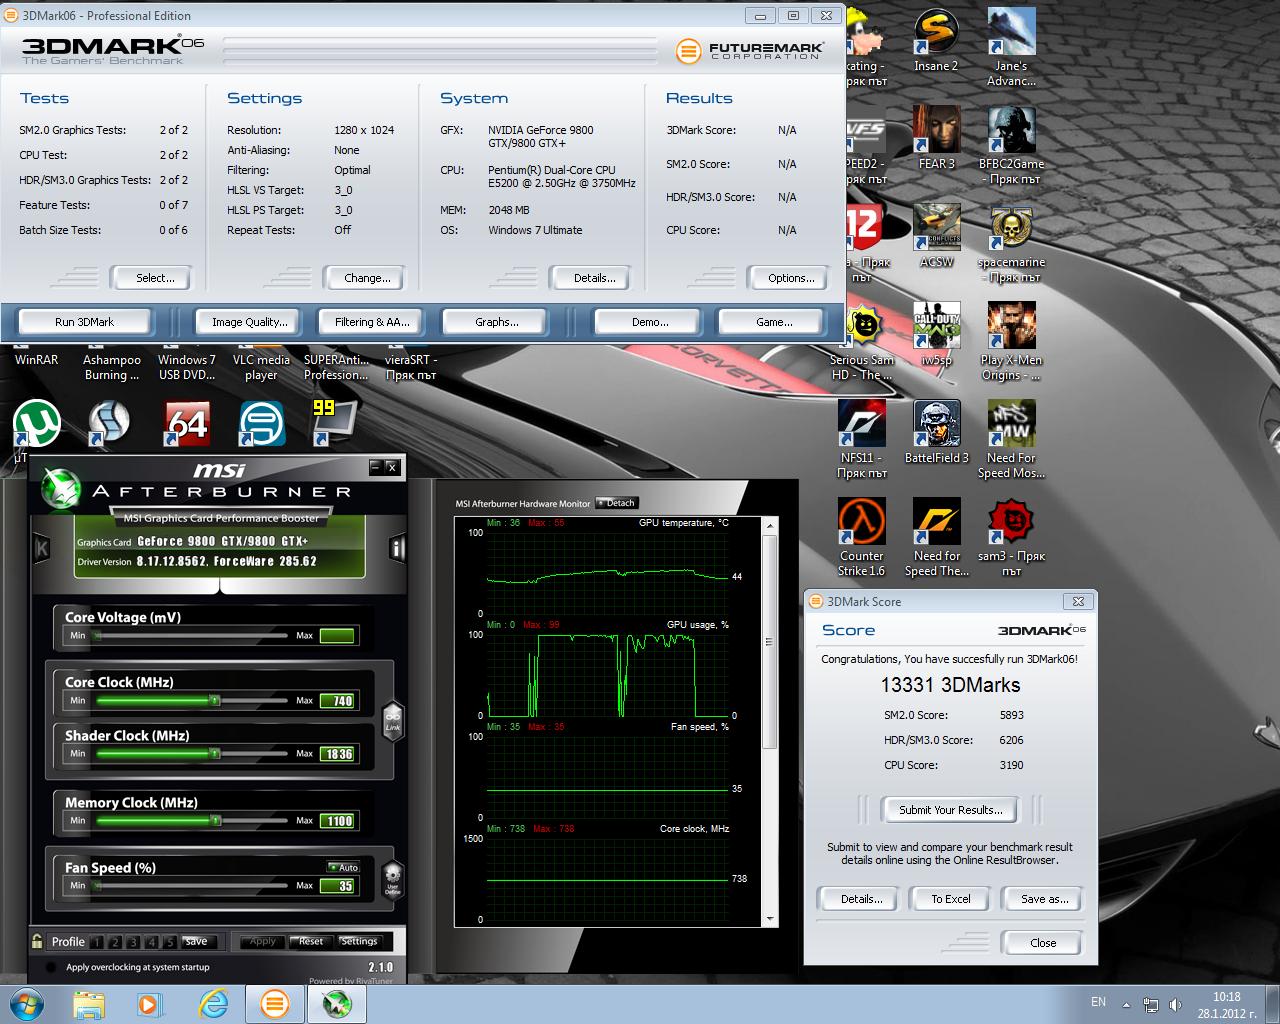Image resolution: width=1280 pixels, height=1024 pixels.
Task: Open Graphs in 3DMark06
Action: click(x=497, y=322)
